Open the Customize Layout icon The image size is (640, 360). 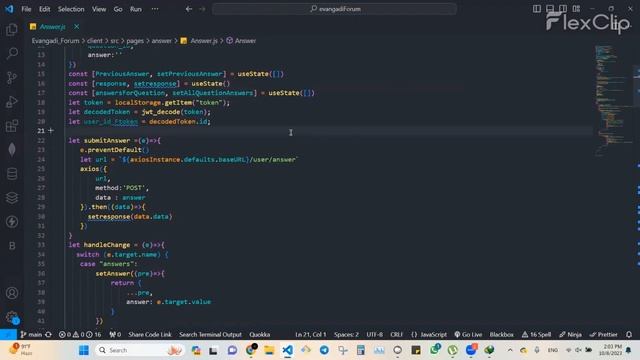[576, 9]
